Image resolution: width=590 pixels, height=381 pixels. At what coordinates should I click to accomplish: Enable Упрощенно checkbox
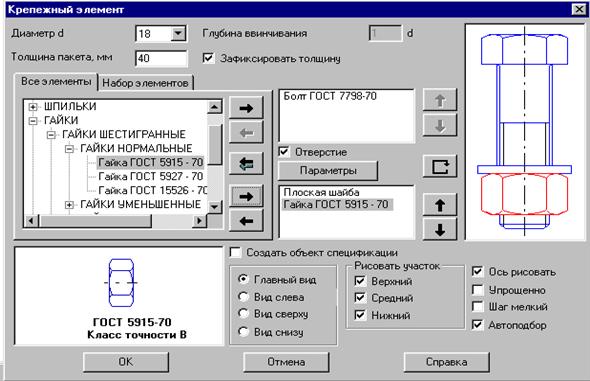[x=477, y=290]
